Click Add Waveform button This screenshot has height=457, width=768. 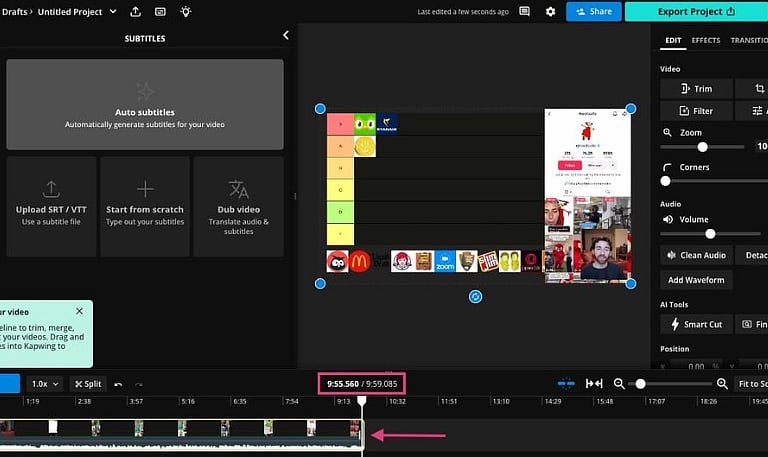(696, 280)
